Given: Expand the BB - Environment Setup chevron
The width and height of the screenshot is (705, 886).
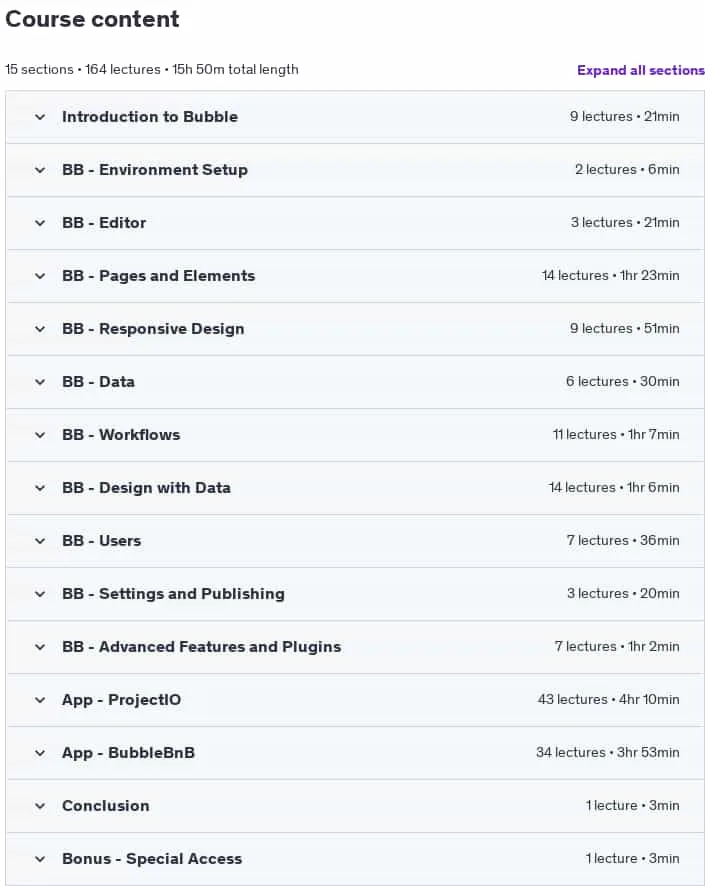Looking at the screenshot, I should [40, 170].
